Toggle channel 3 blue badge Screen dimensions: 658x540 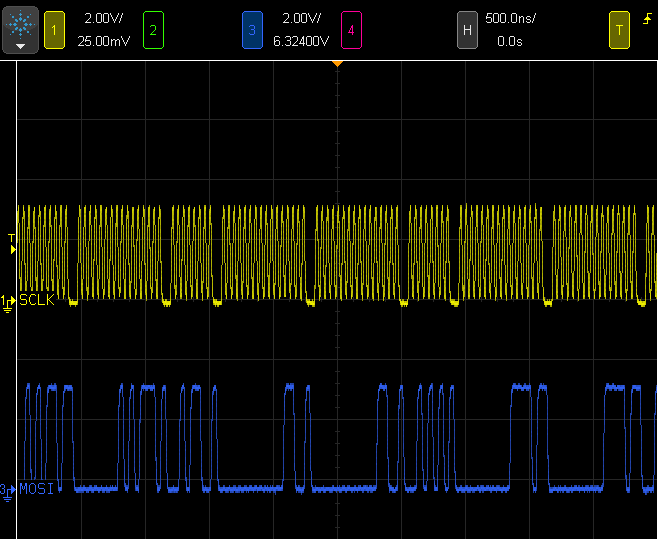pos(252,31)
